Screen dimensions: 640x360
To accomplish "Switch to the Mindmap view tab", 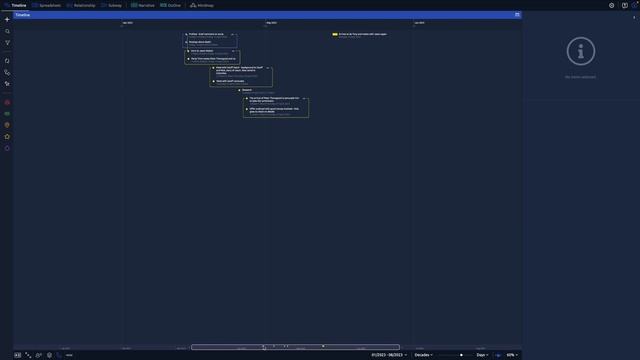I will pos(202,5).
